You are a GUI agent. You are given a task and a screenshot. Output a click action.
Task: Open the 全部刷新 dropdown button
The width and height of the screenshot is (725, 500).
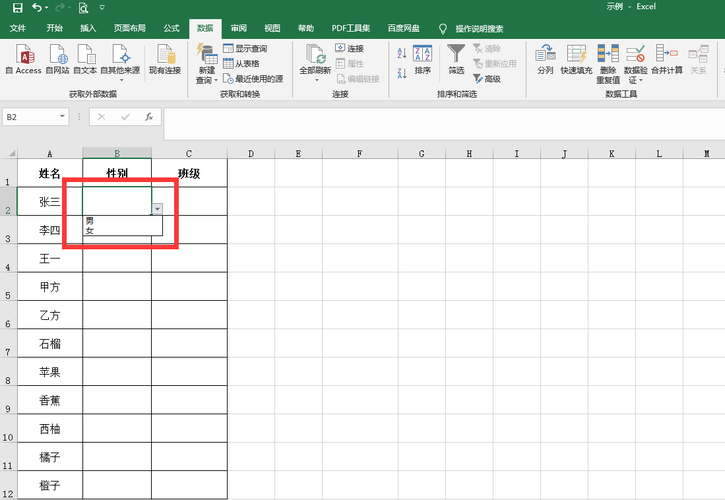[x=315, y=64]
